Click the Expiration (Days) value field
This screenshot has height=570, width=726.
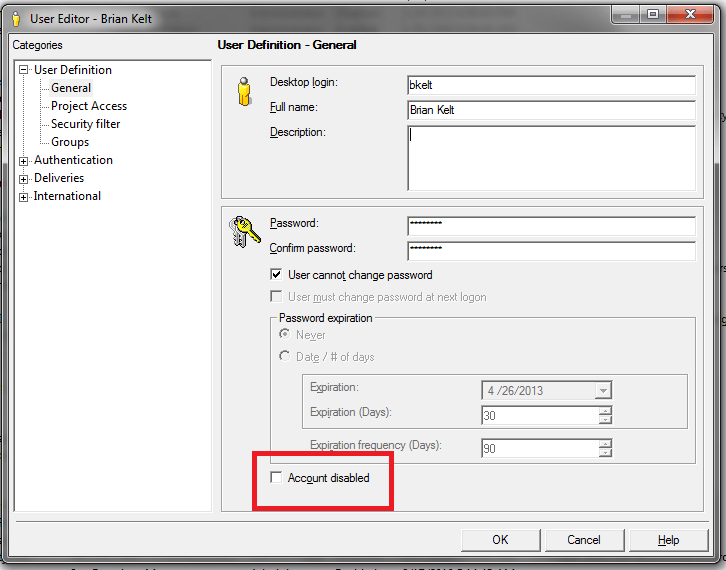point(540,415)
